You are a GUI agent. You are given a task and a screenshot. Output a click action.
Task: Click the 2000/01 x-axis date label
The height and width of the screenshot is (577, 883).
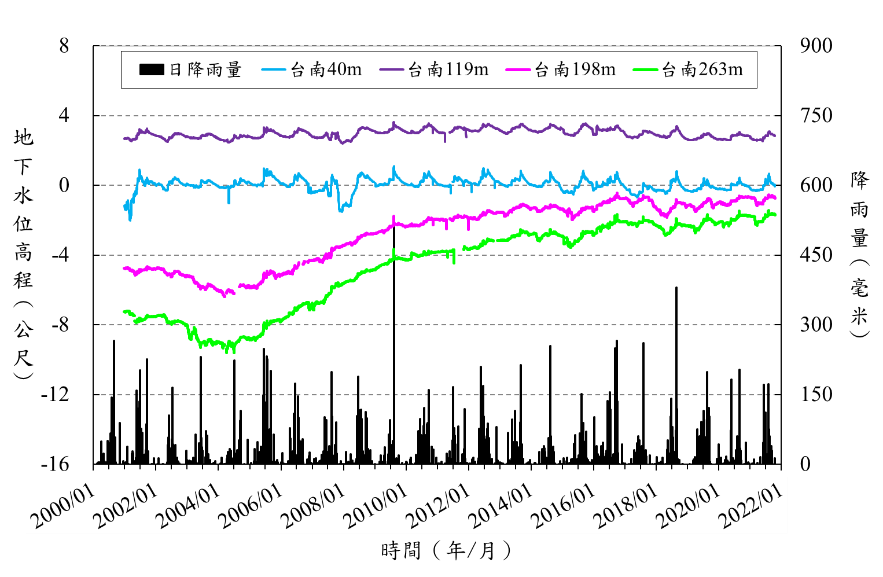(62, 504)
